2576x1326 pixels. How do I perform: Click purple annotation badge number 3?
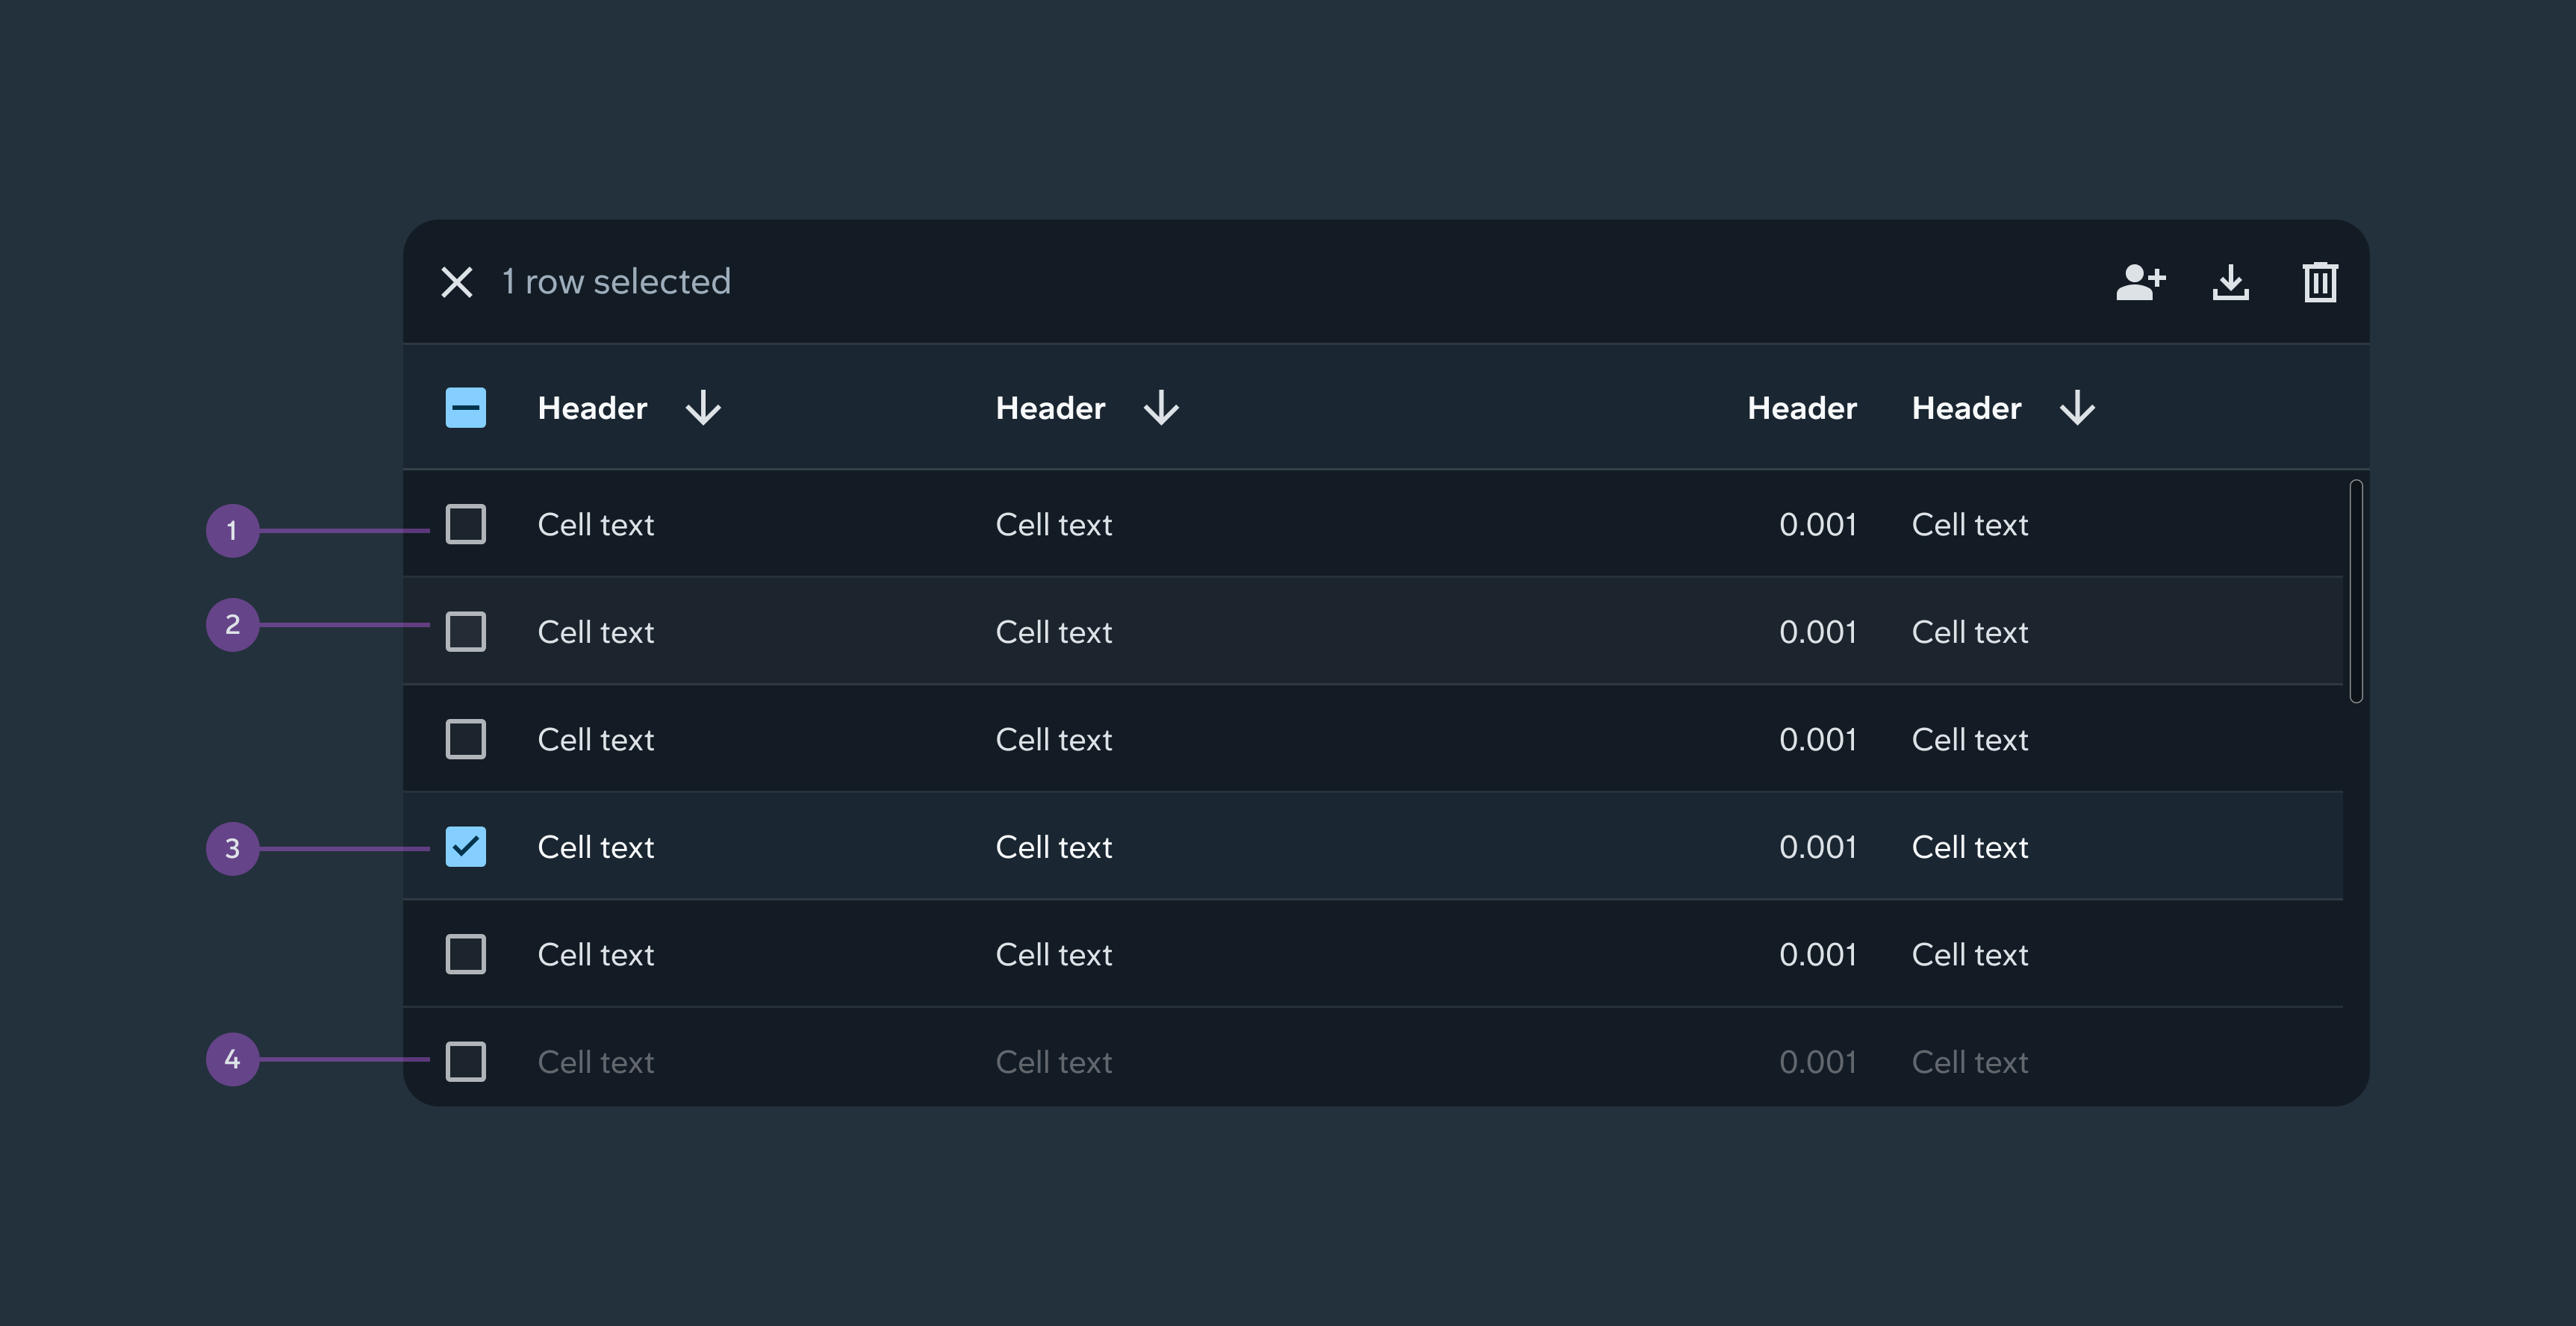(x=232, y=849)
